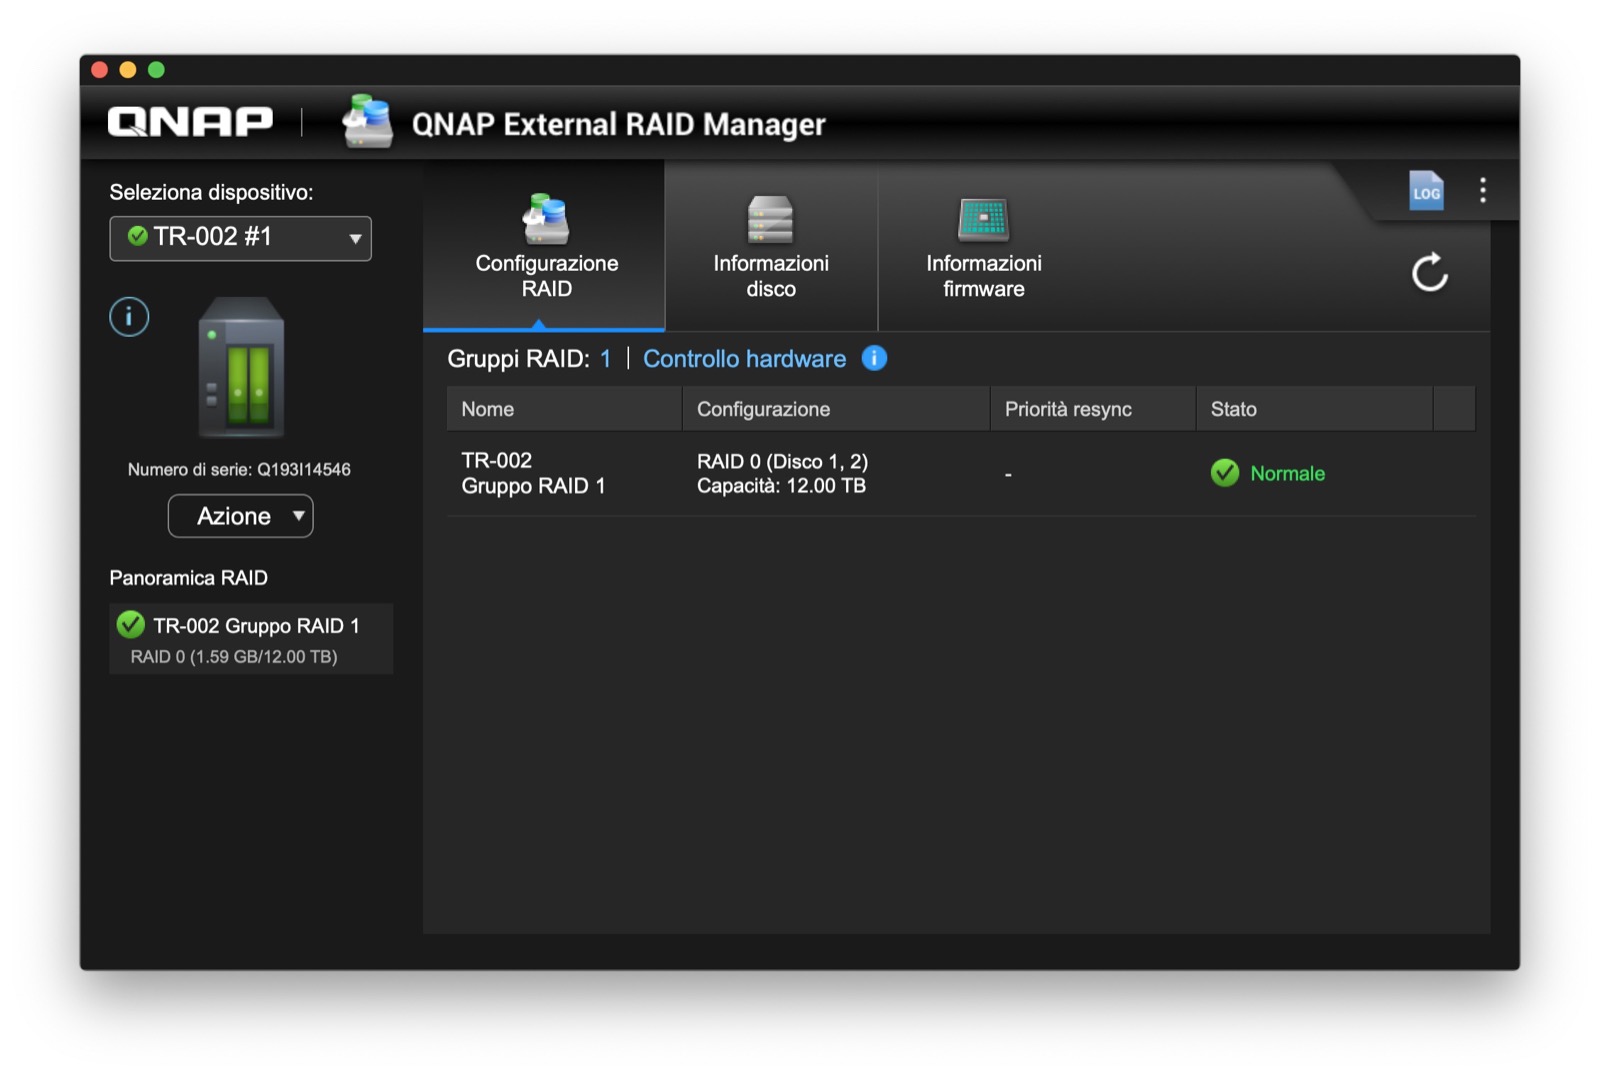Switch to the Configurazione RAID tab
This screenshot has height=1076, width=1600.
point(545,246)
